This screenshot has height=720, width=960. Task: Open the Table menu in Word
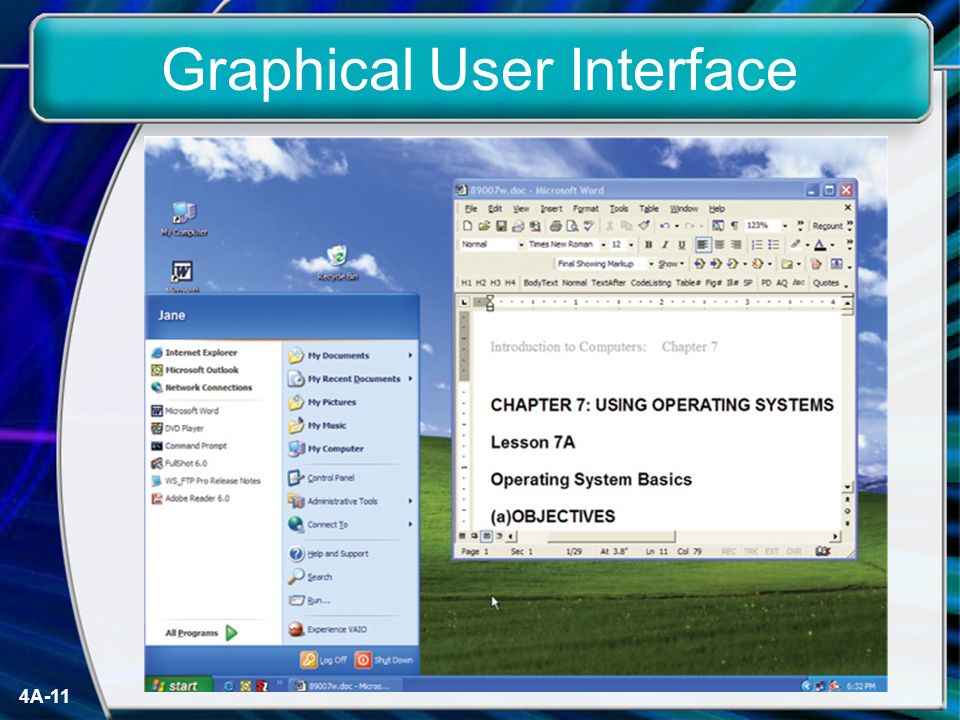649,209
